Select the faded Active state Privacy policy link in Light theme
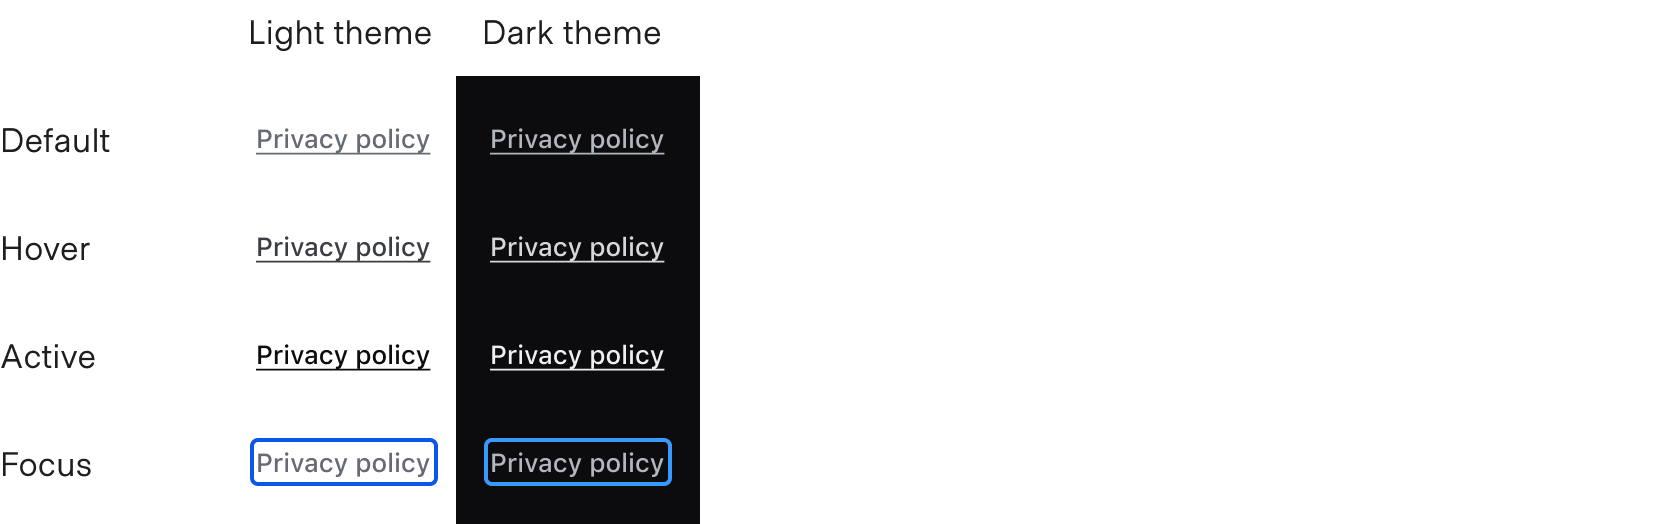This screenshot has height=524, width=1672. [343, 355]
